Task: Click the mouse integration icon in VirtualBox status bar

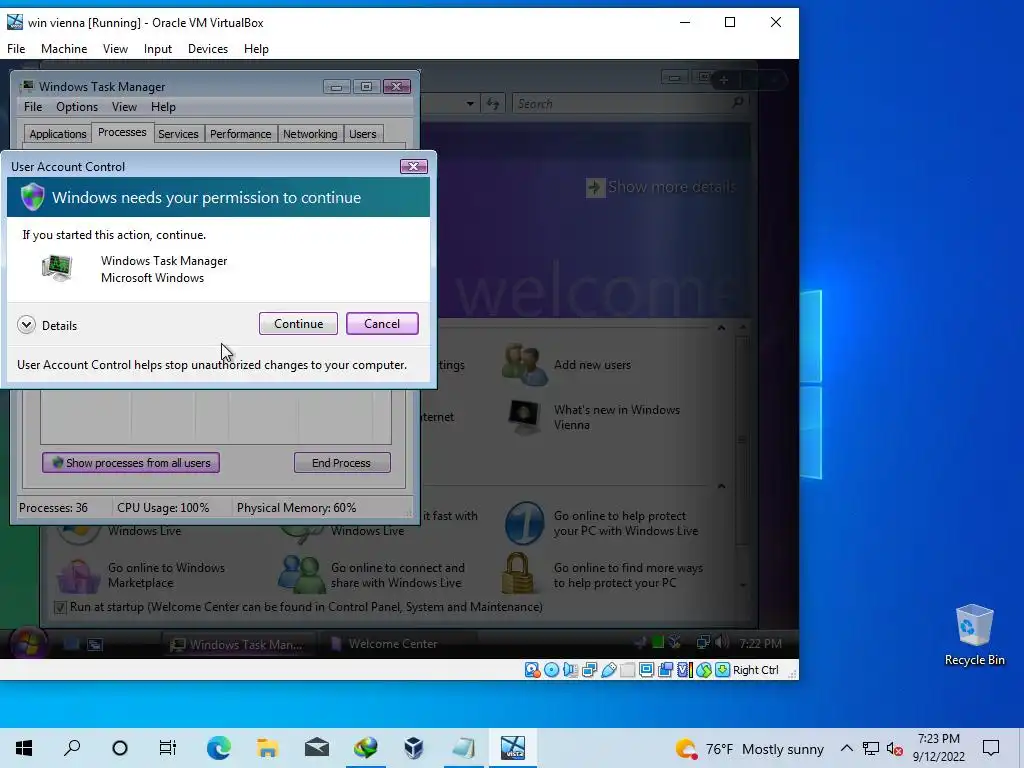Action: pyautogui.click(x=703, y=670)
